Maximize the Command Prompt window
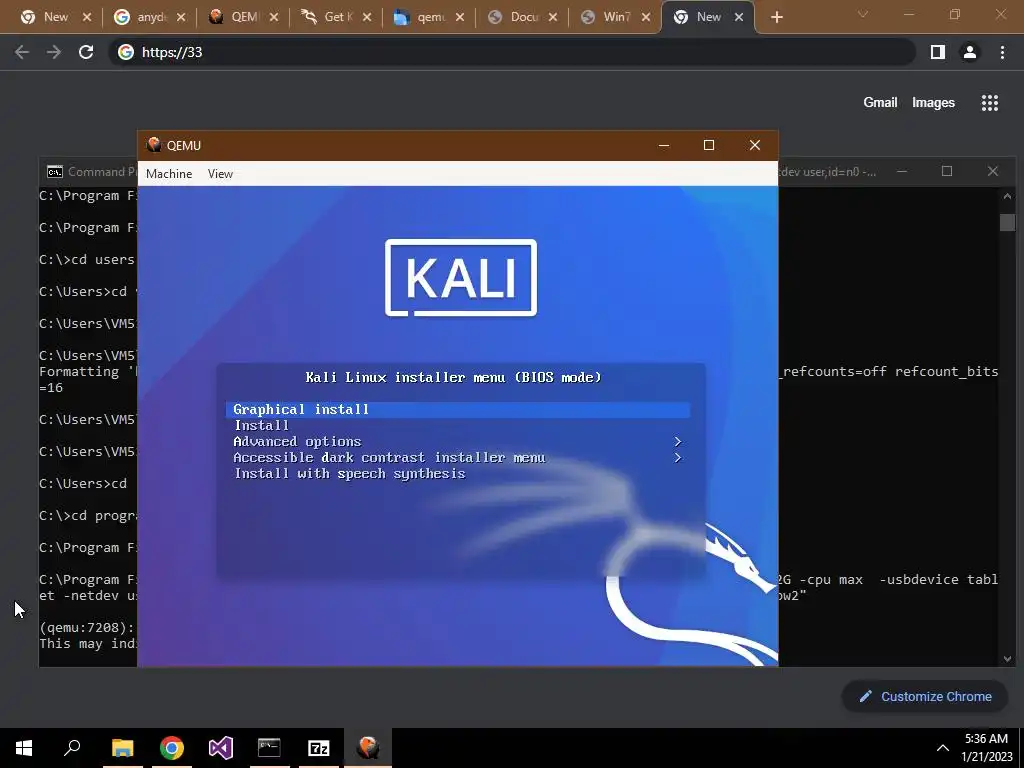Viewport: 1024px width, 768px height. (947, 172)
